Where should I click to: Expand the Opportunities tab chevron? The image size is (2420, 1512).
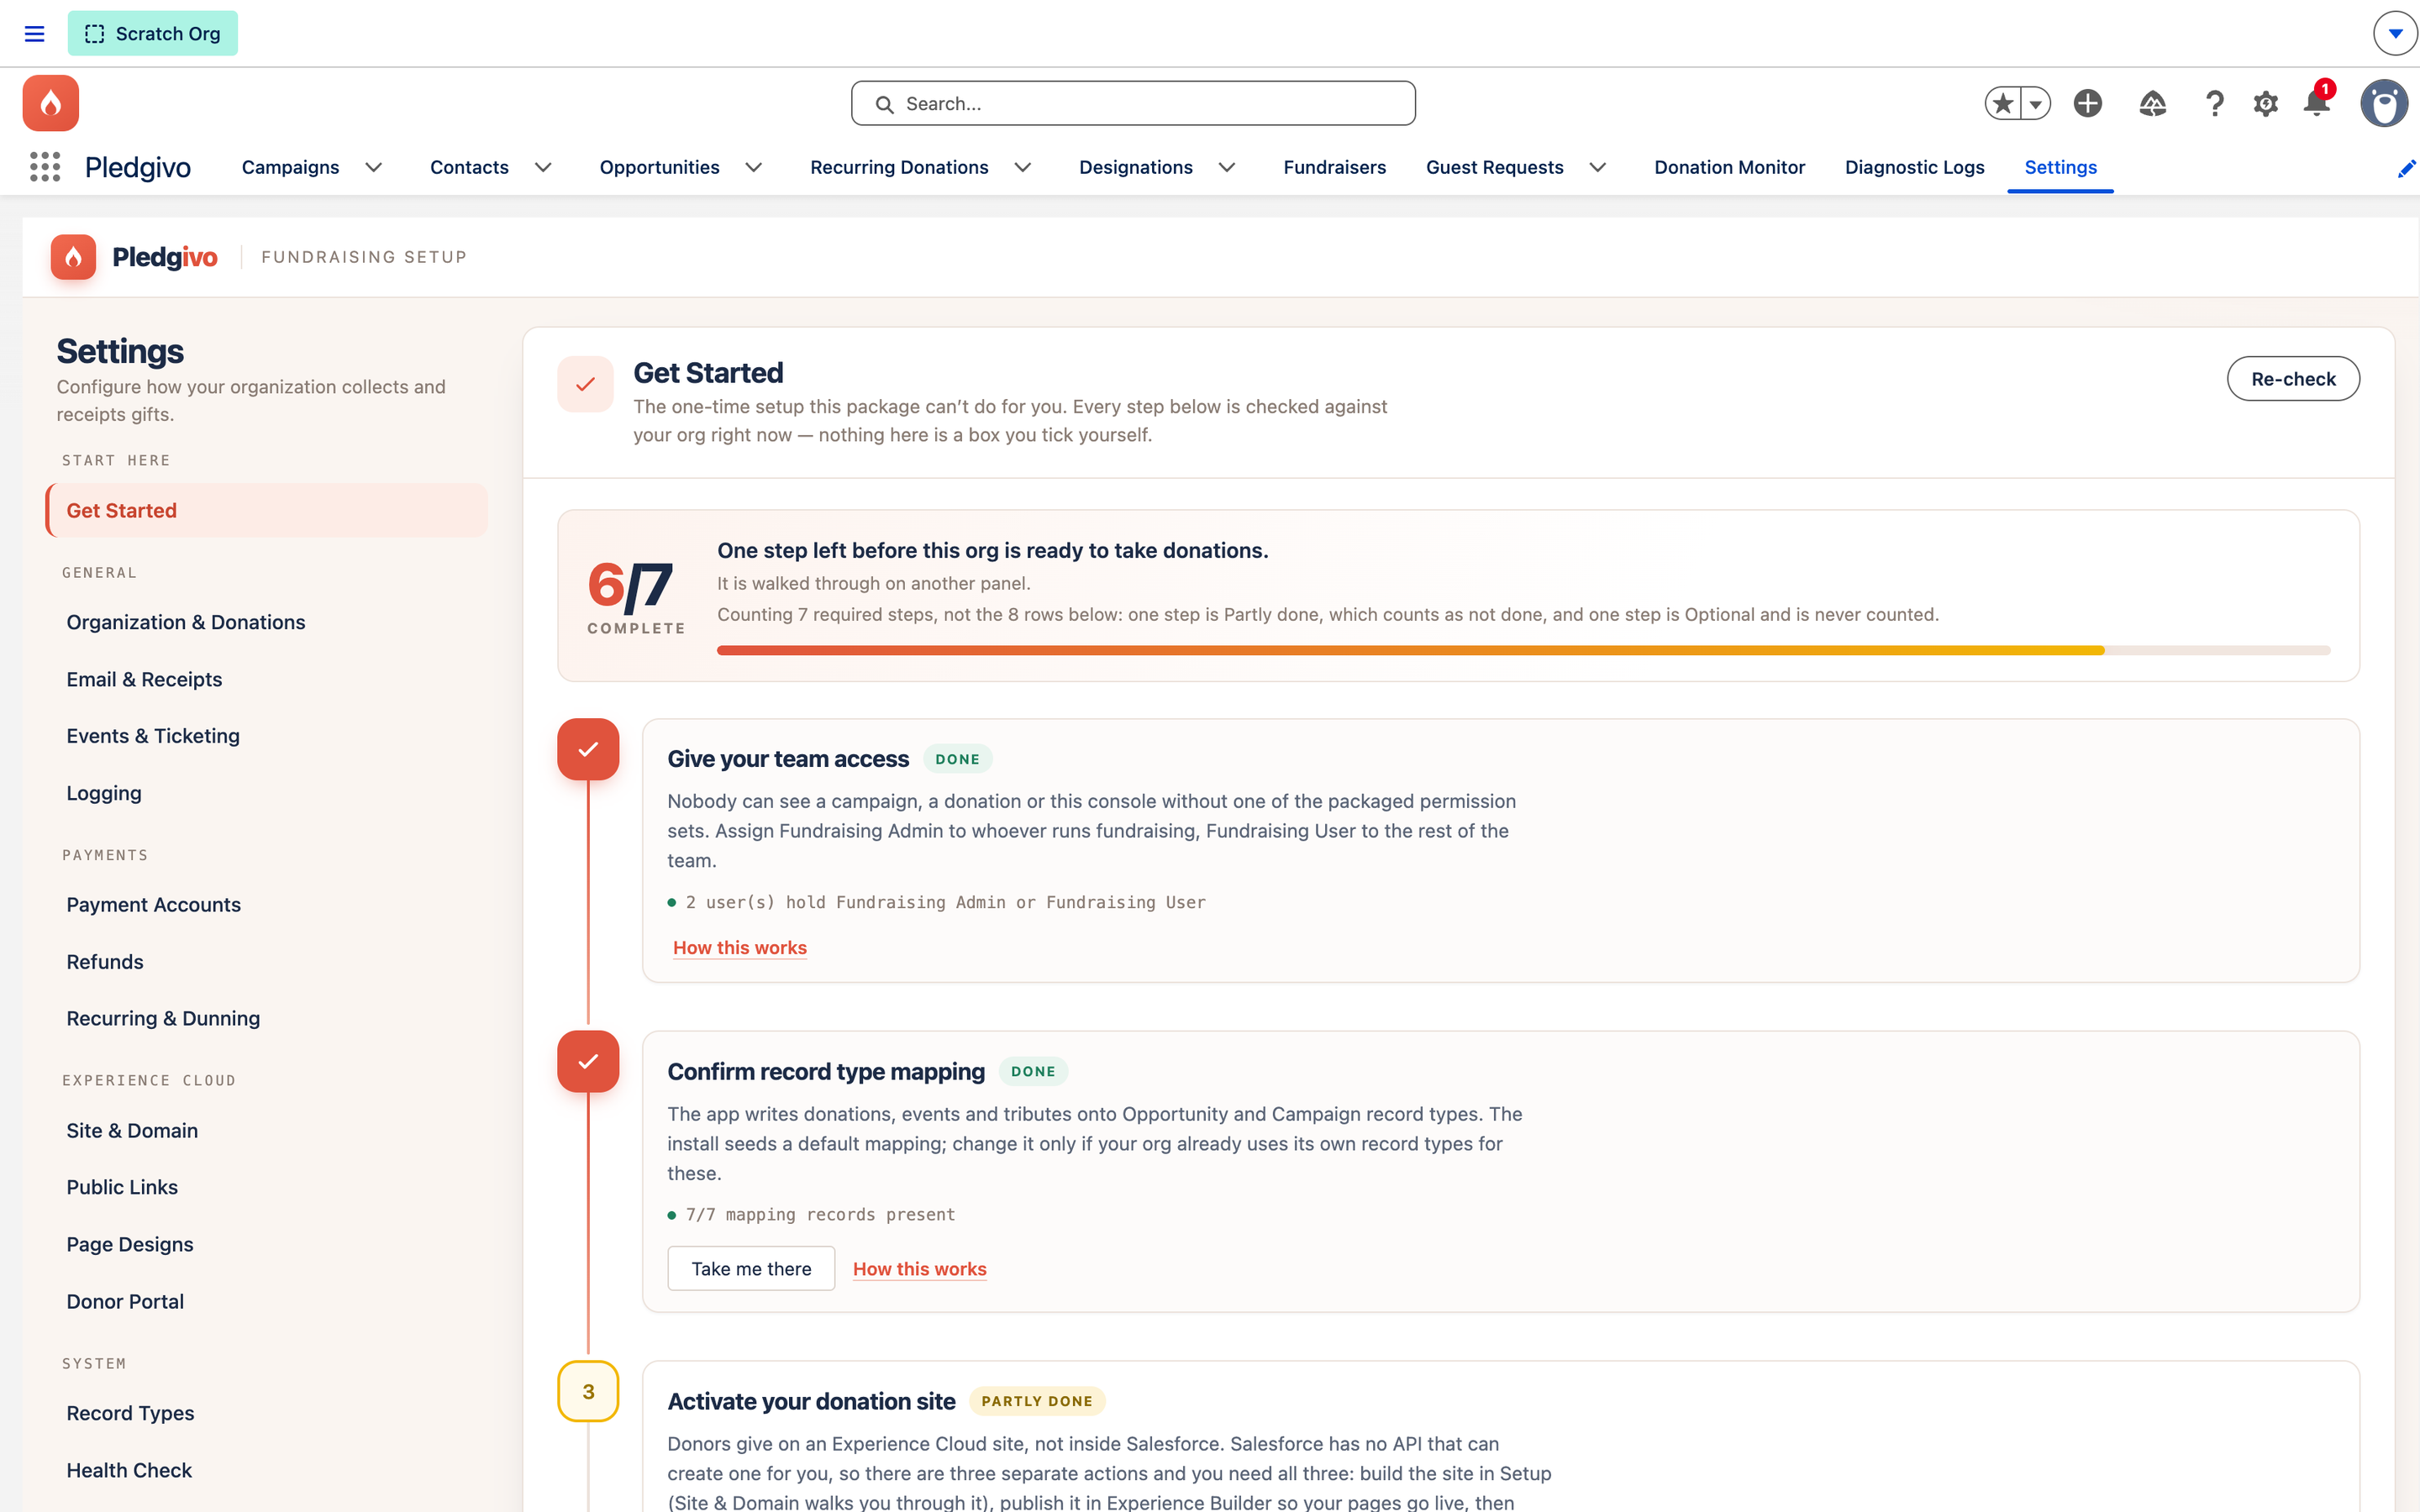754,167
